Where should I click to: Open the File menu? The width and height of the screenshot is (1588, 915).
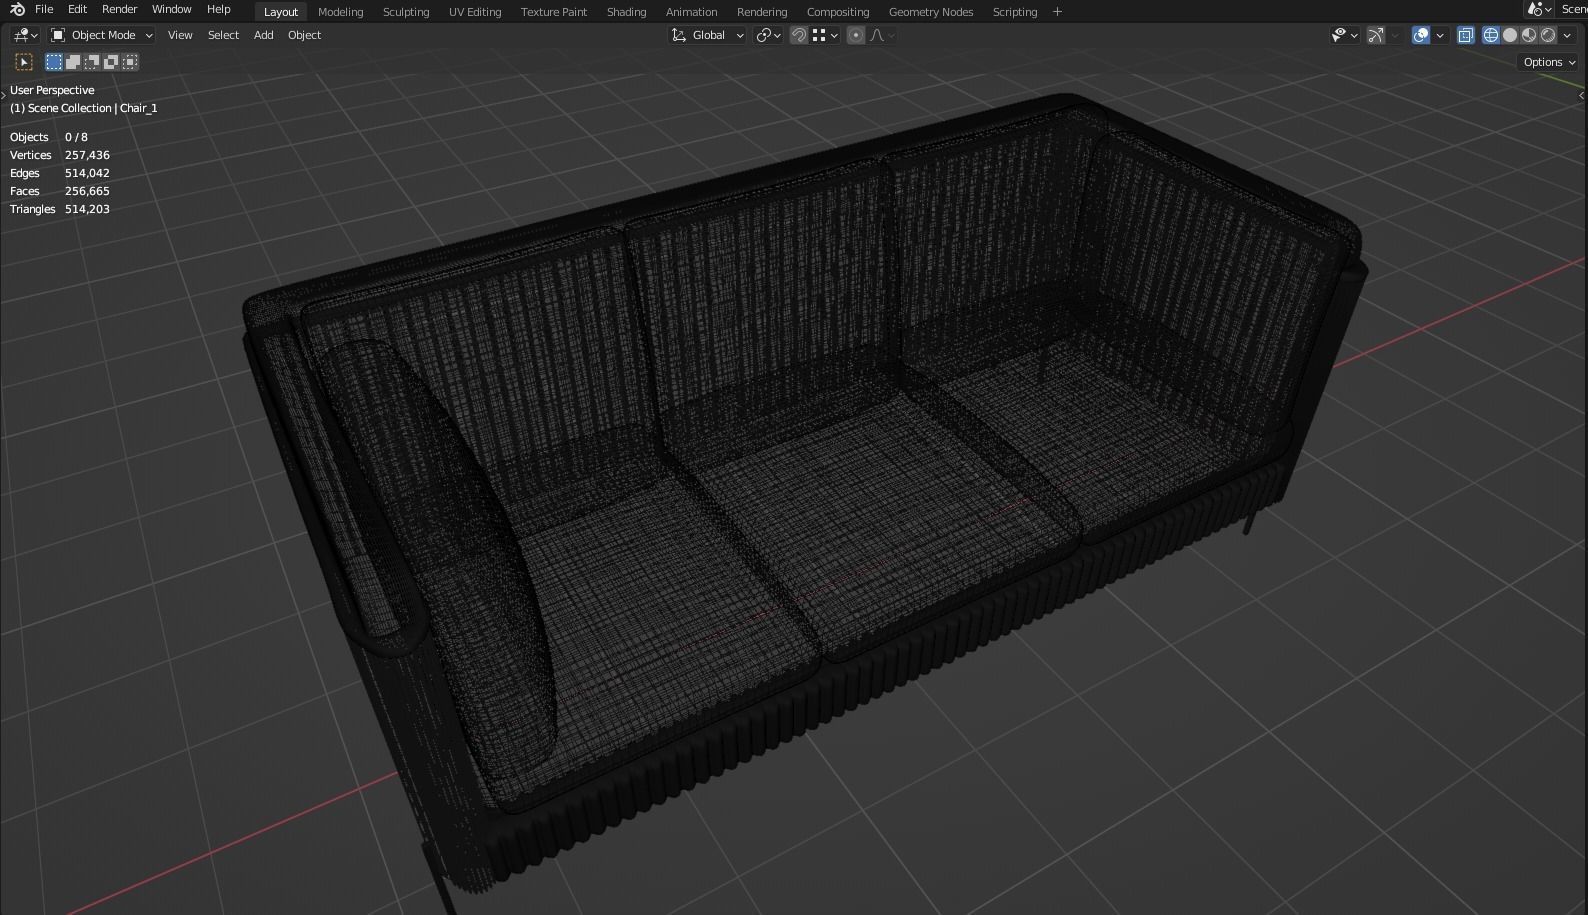[44, 9]
